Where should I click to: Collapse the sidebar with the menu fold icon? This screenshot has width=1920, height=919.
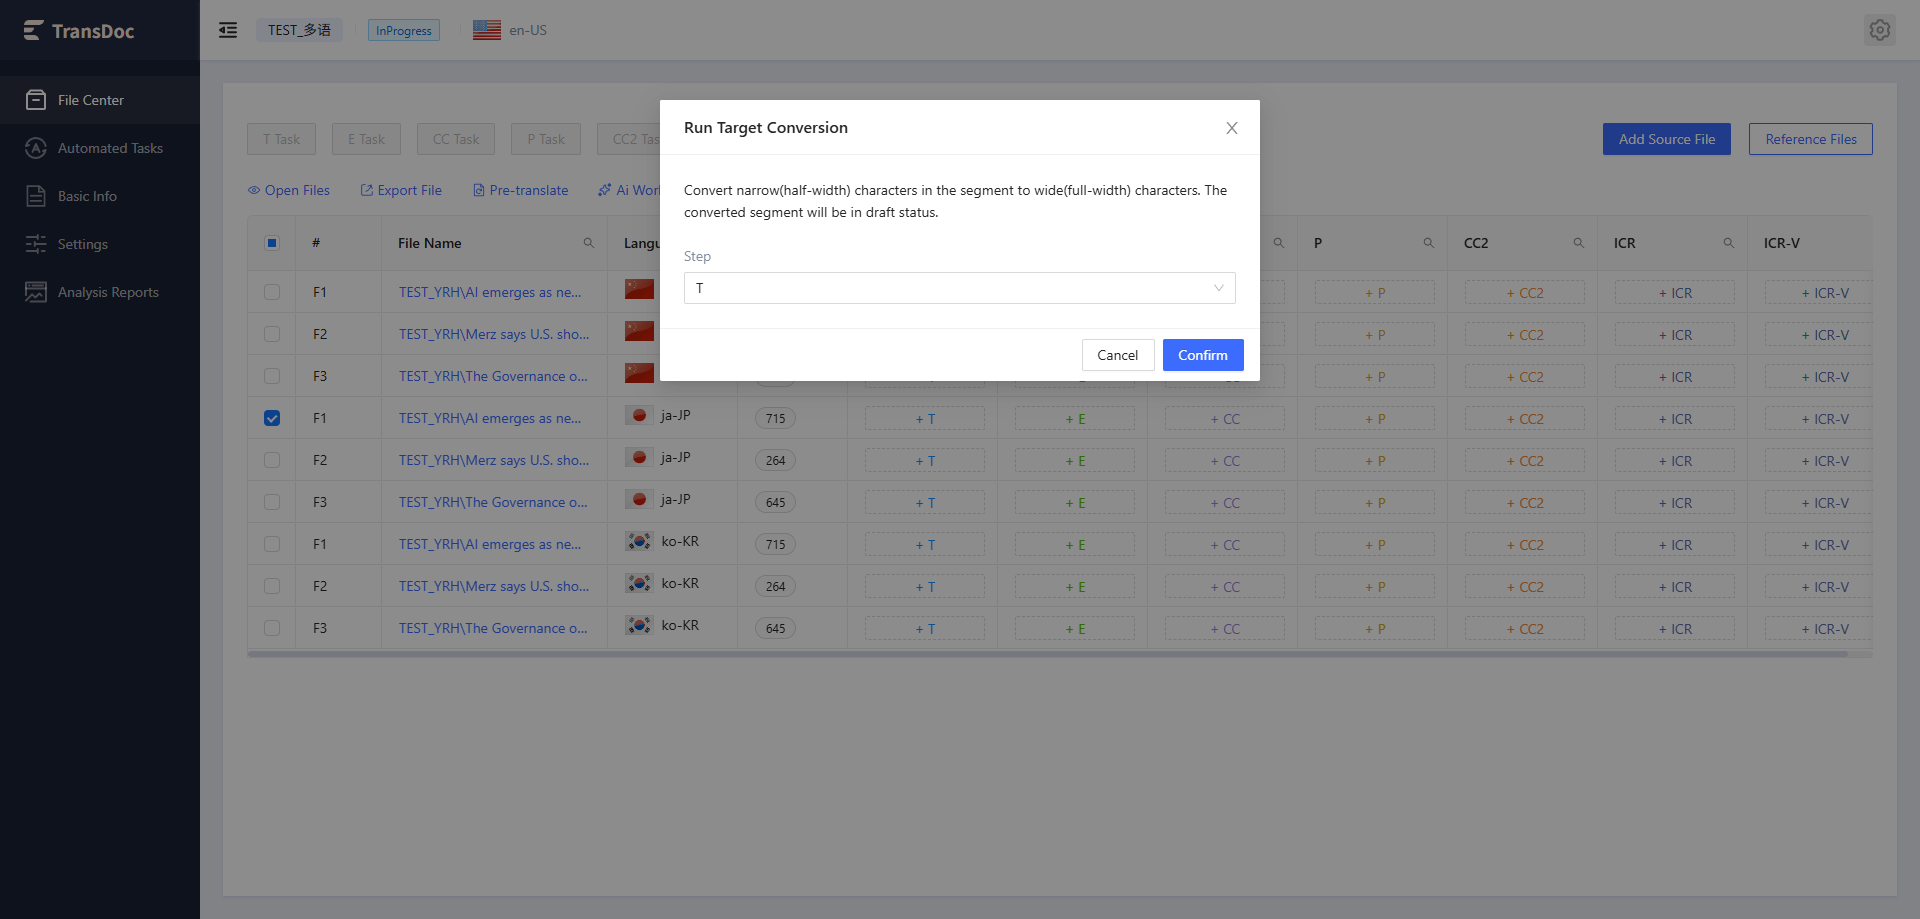point(228,30)
